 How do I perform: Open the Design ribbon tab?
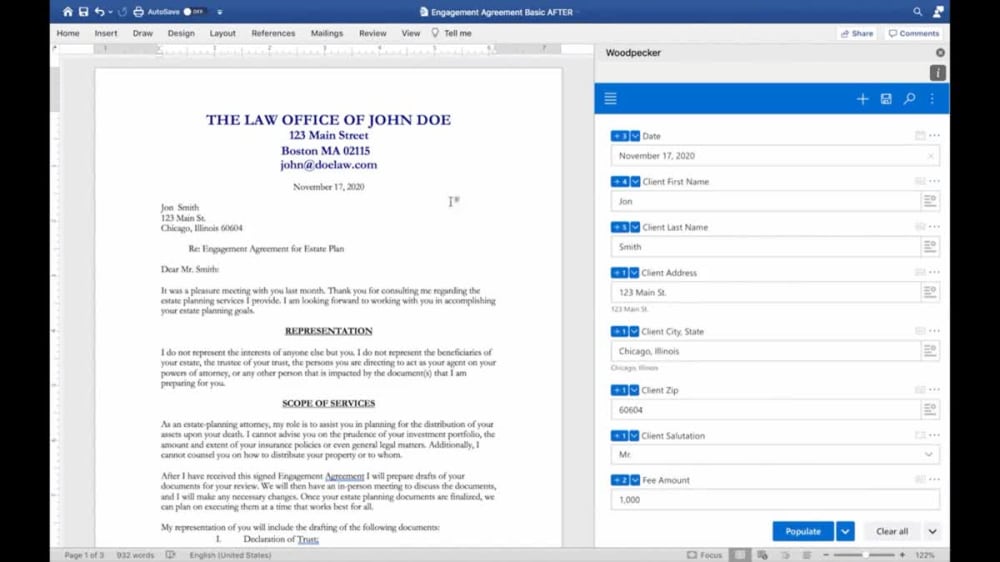(181, 33)
